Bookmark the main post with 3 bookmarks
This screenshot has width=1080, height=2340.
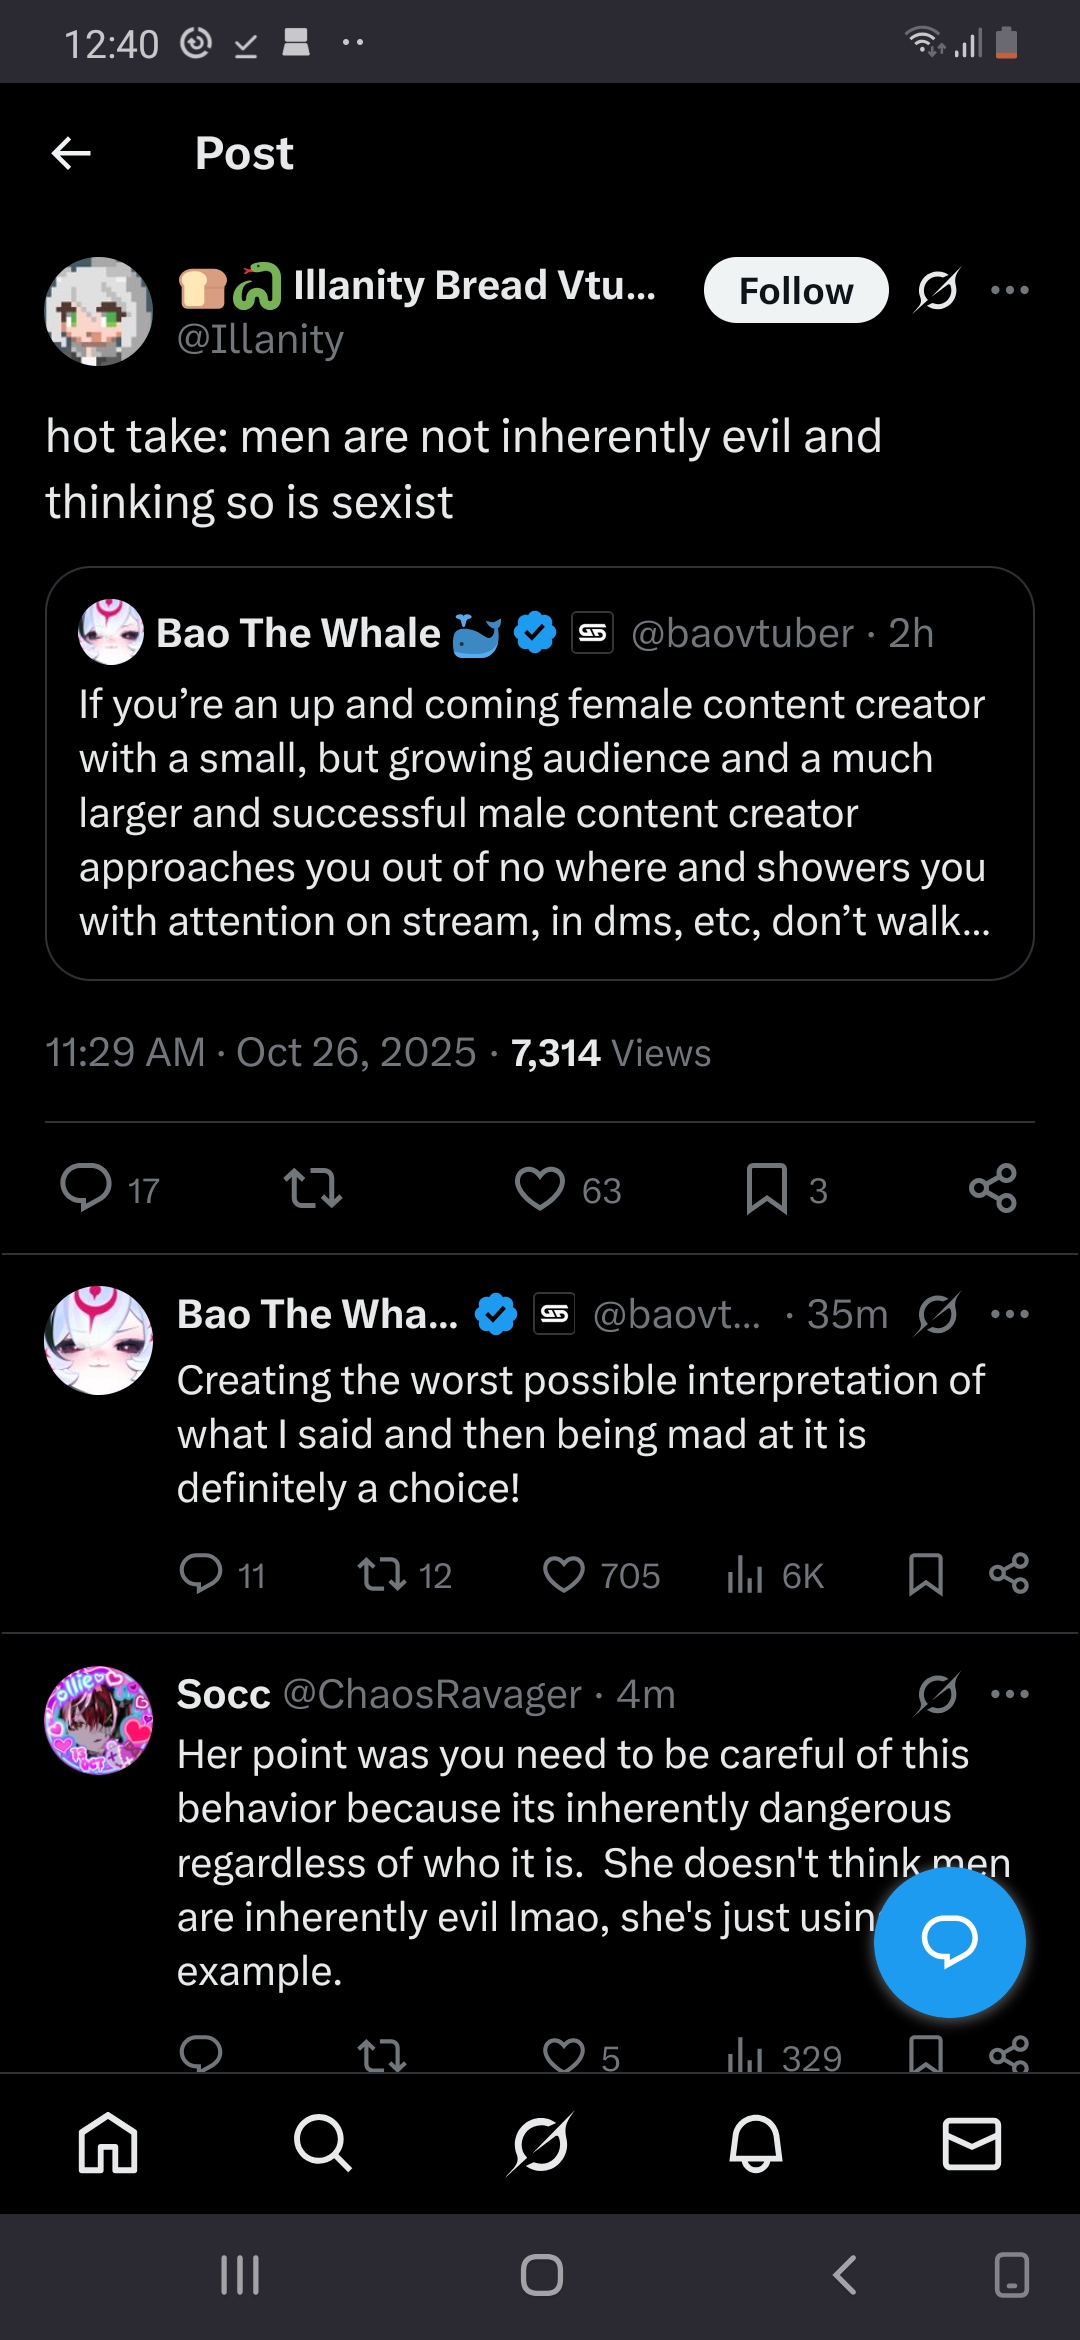click(767, 1189)
